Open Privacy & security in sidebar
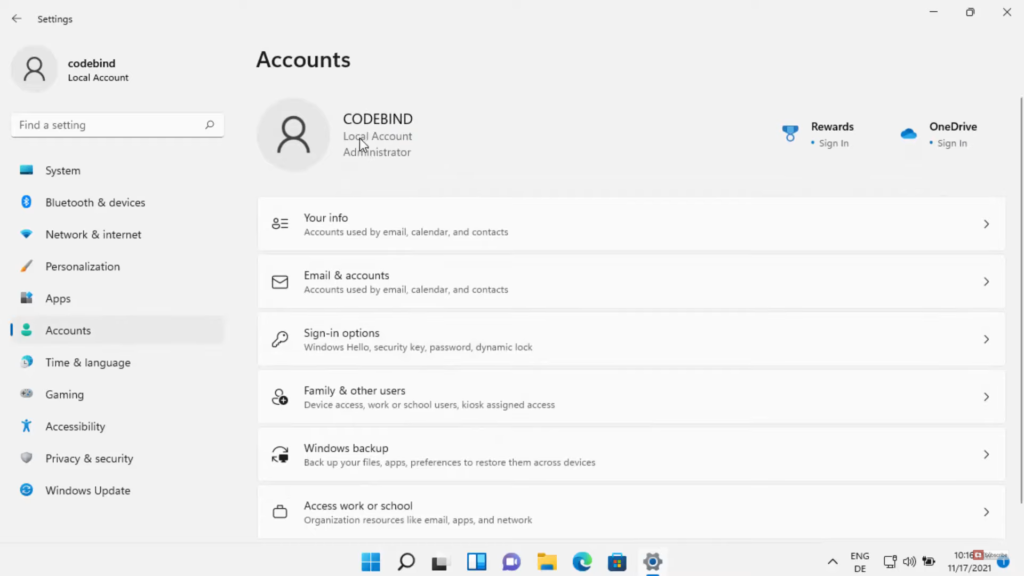1024x576 pixels. coord(118,458)
